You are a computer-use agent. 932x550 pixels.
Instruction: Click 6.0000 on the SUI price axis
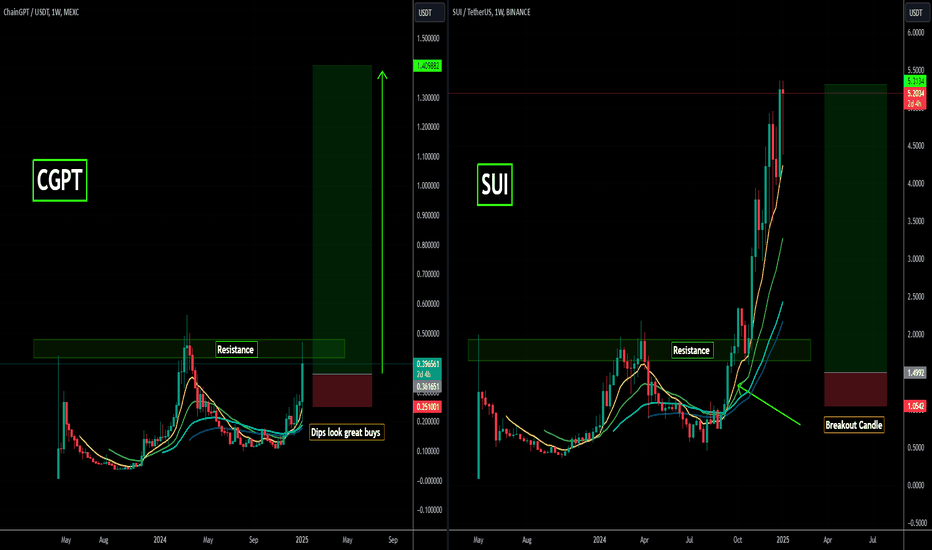(x=916, y=33)
